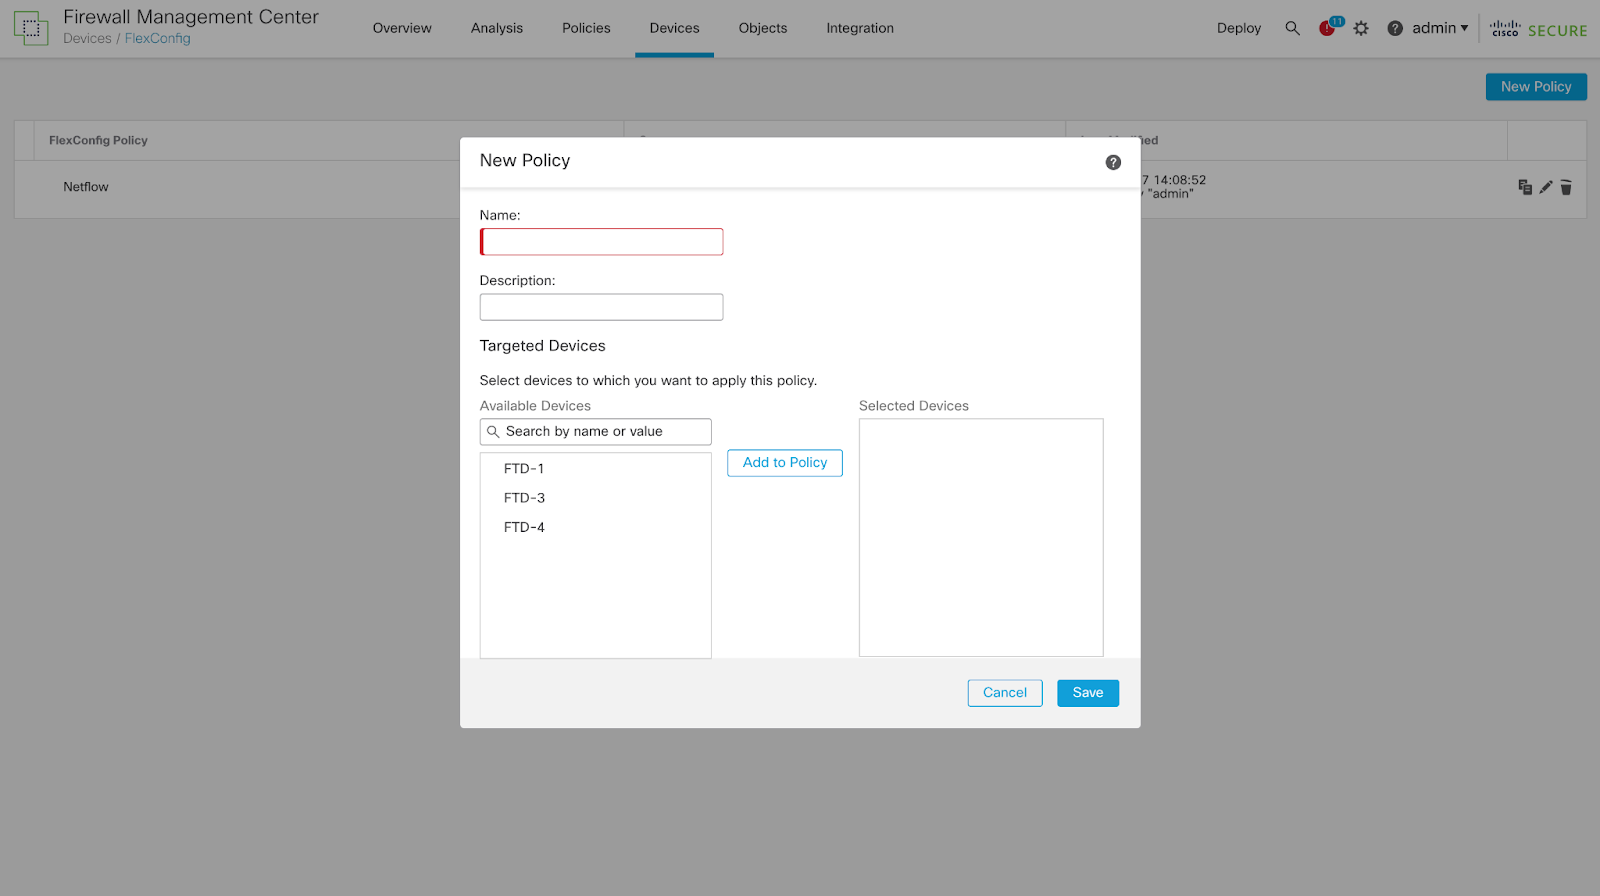Click the Deploy link
Viewport: 1600px width, 896px height.
pyautogui.click(x=1239, y=28)
